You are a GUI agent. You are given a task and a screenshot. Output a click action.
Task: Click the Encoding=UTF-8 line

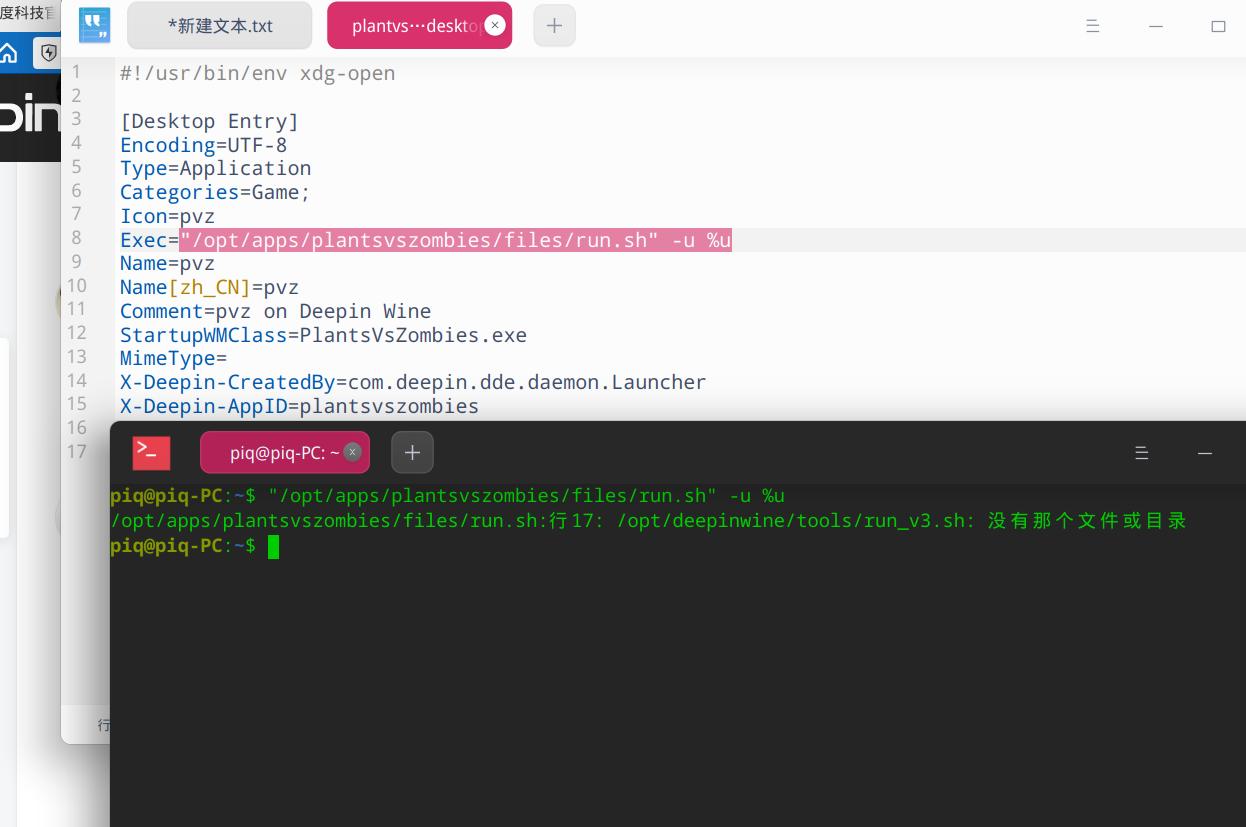(203, 145)
